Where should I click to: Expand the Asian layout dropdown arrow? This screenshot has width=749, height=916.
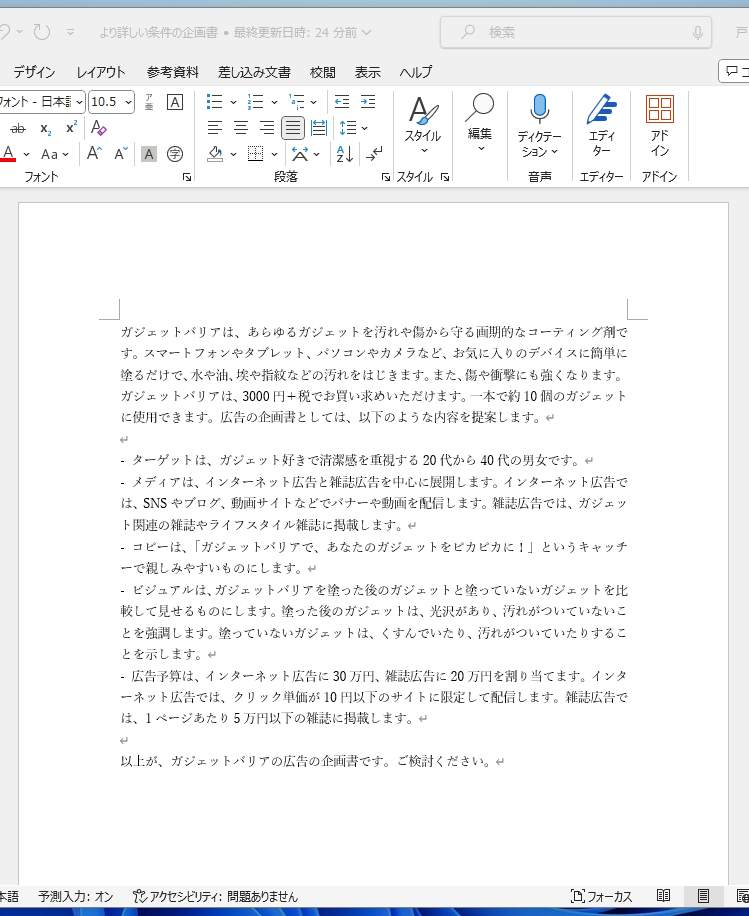point(316,154)
